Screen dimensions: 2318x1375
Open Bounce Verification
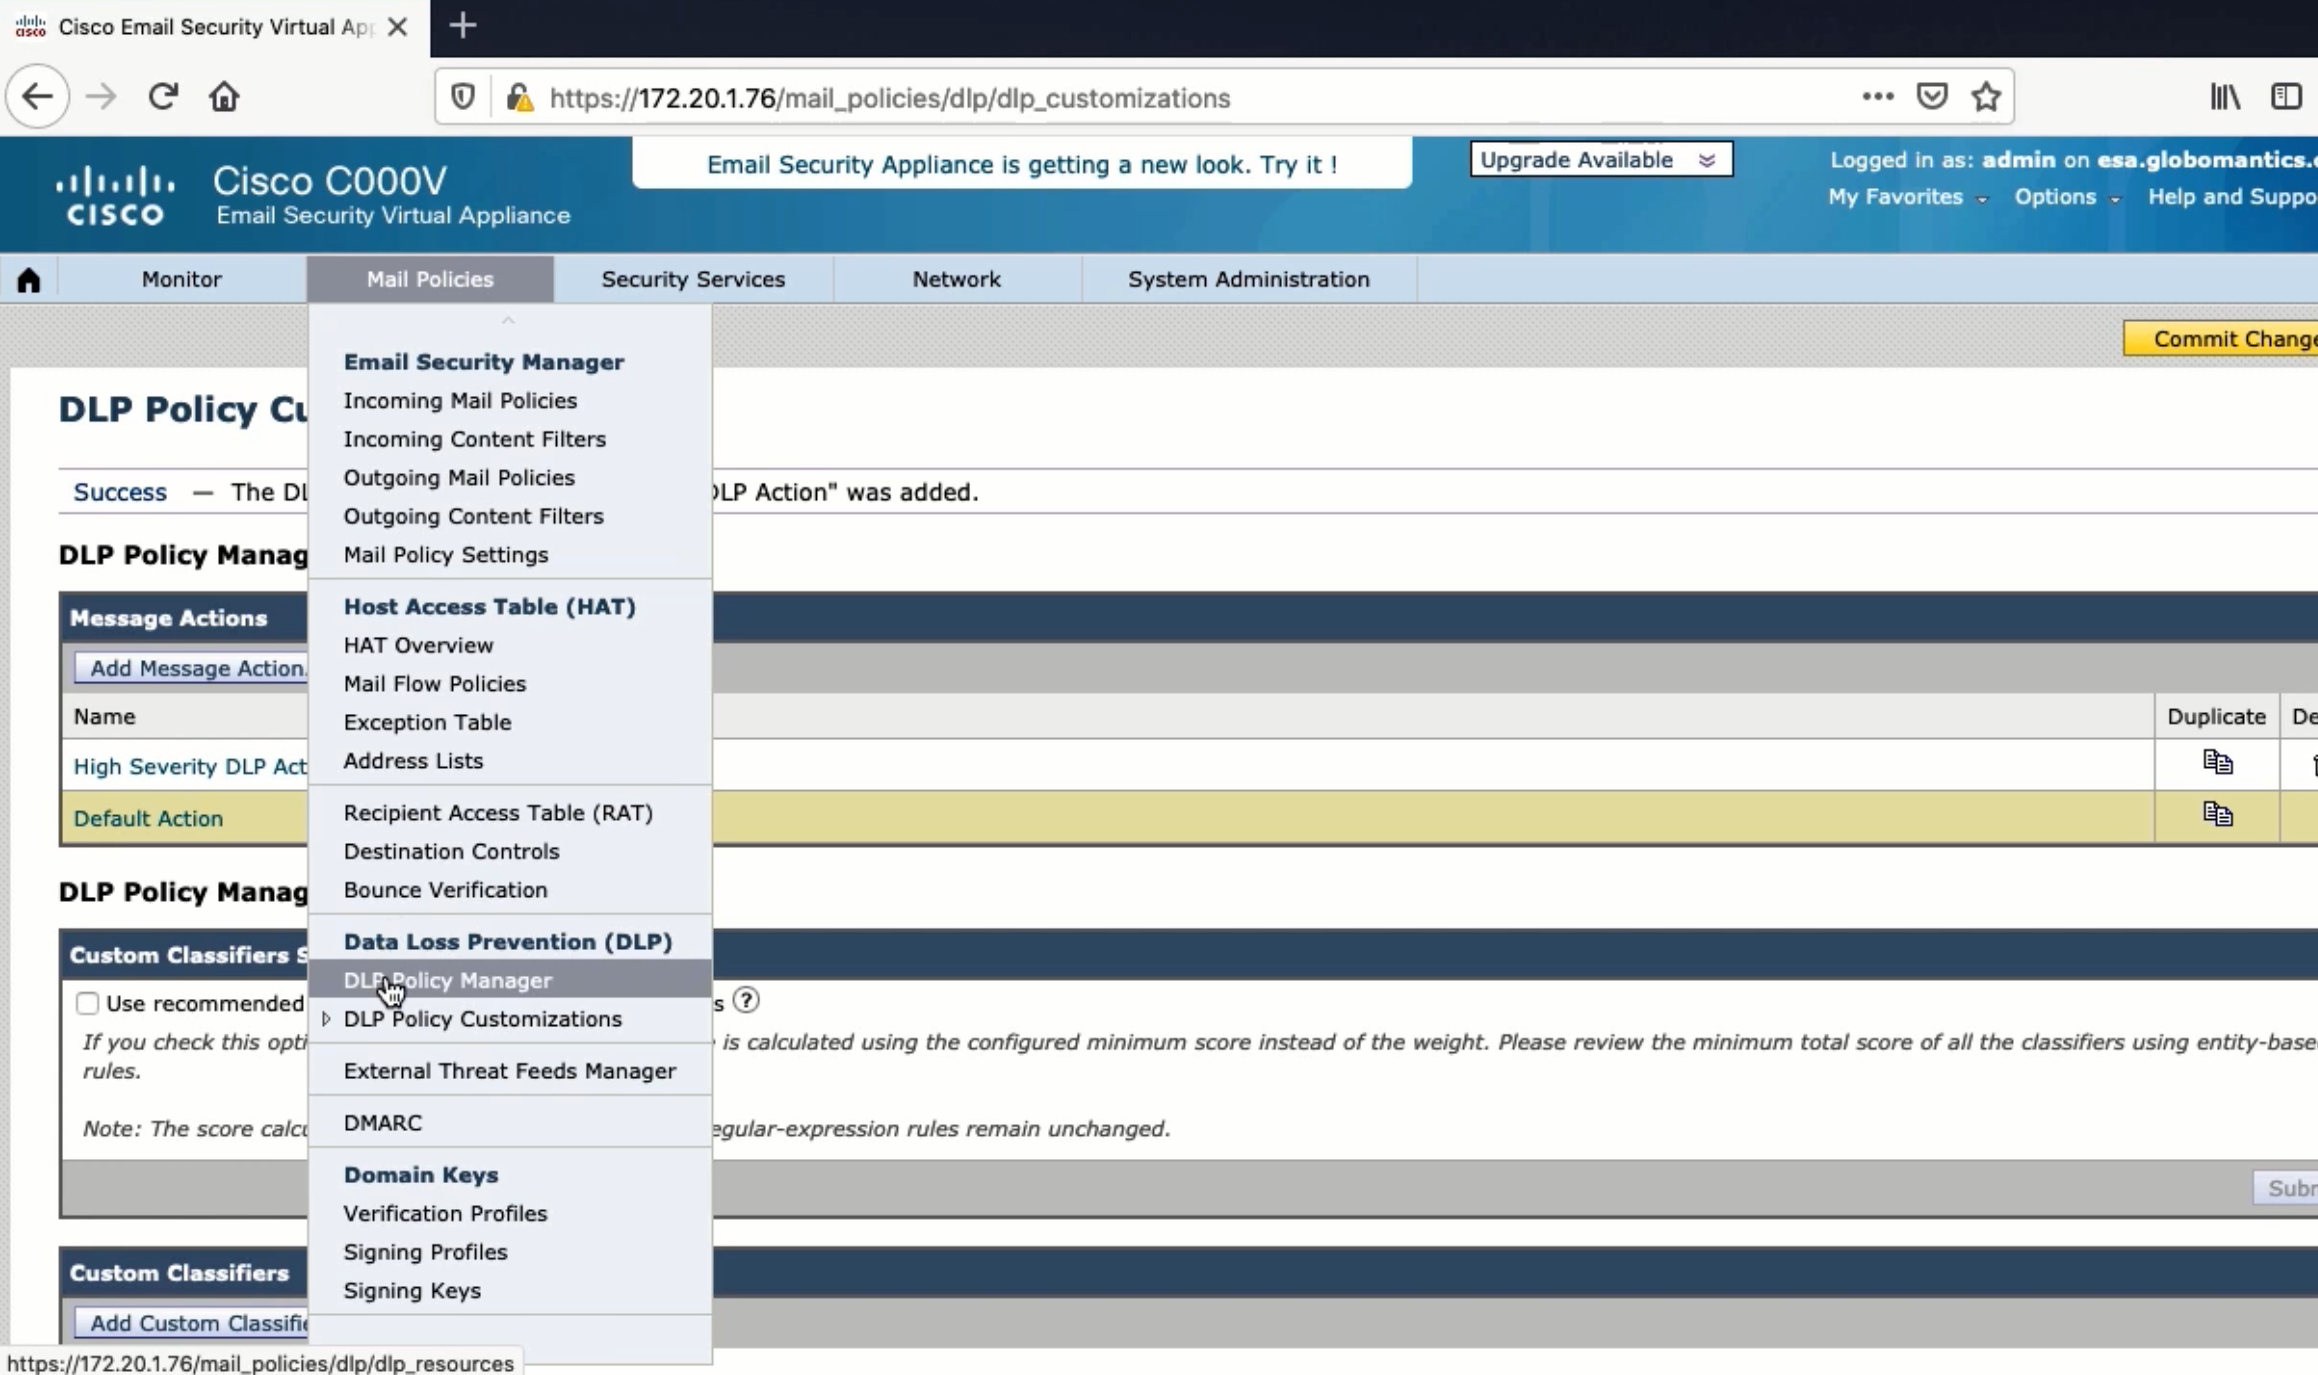(x=445, y=889)
